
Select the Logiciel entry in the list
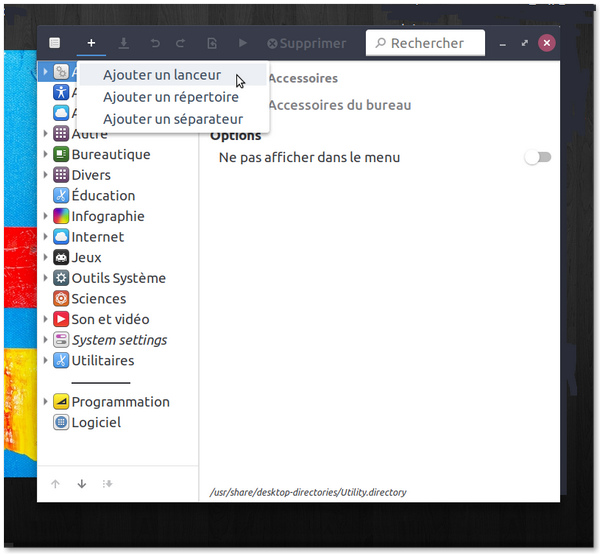coord(95,423)
